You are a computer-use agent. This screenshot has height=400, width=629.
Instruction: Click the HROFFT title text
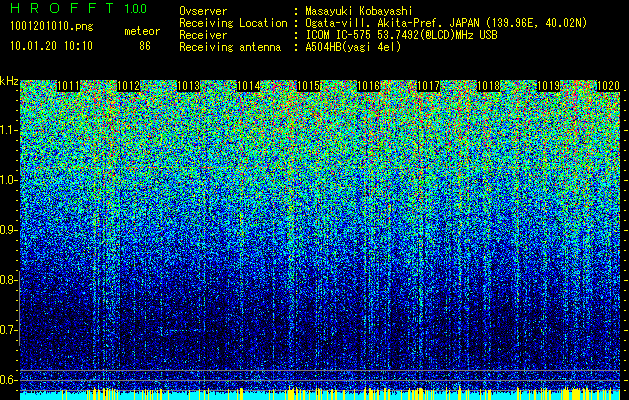[62, 8]
